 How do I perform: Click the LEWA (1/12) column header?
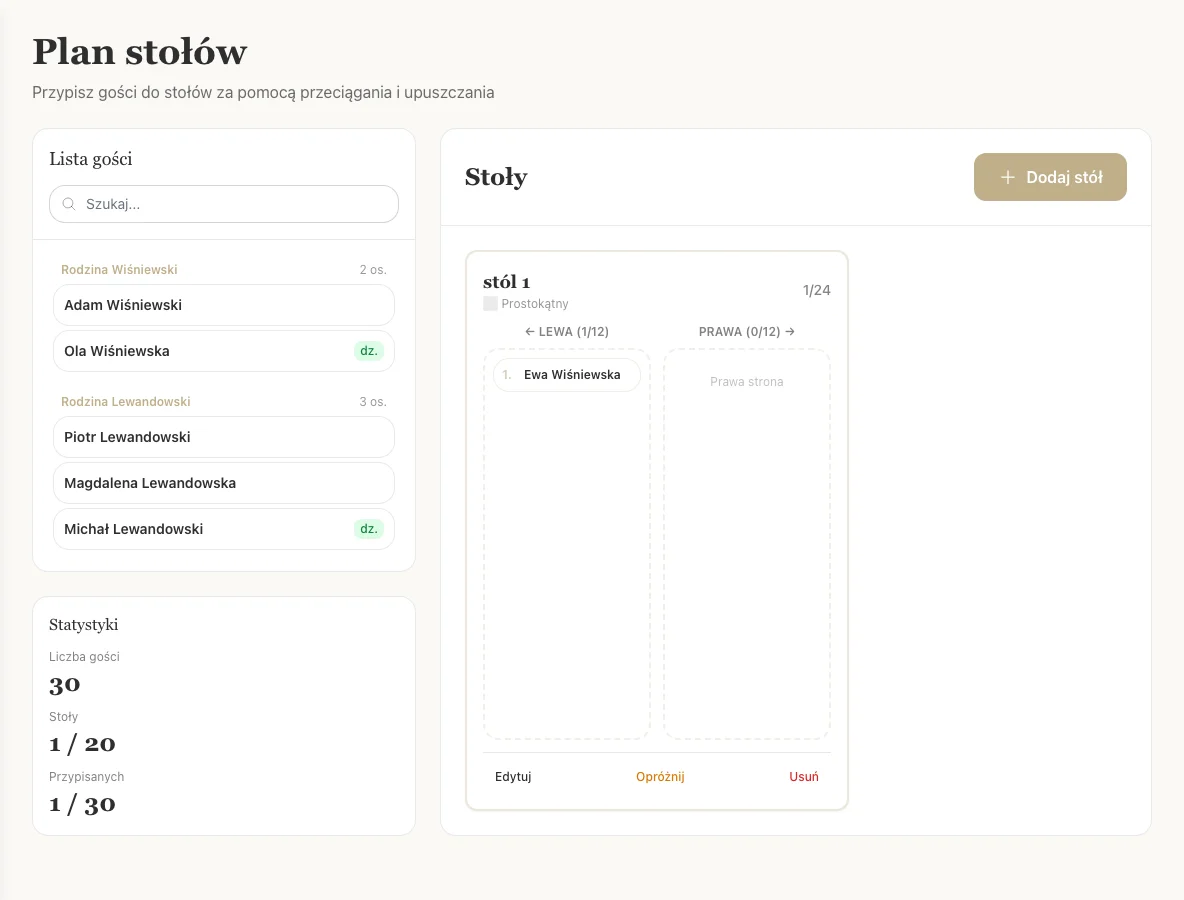[567, 332]
